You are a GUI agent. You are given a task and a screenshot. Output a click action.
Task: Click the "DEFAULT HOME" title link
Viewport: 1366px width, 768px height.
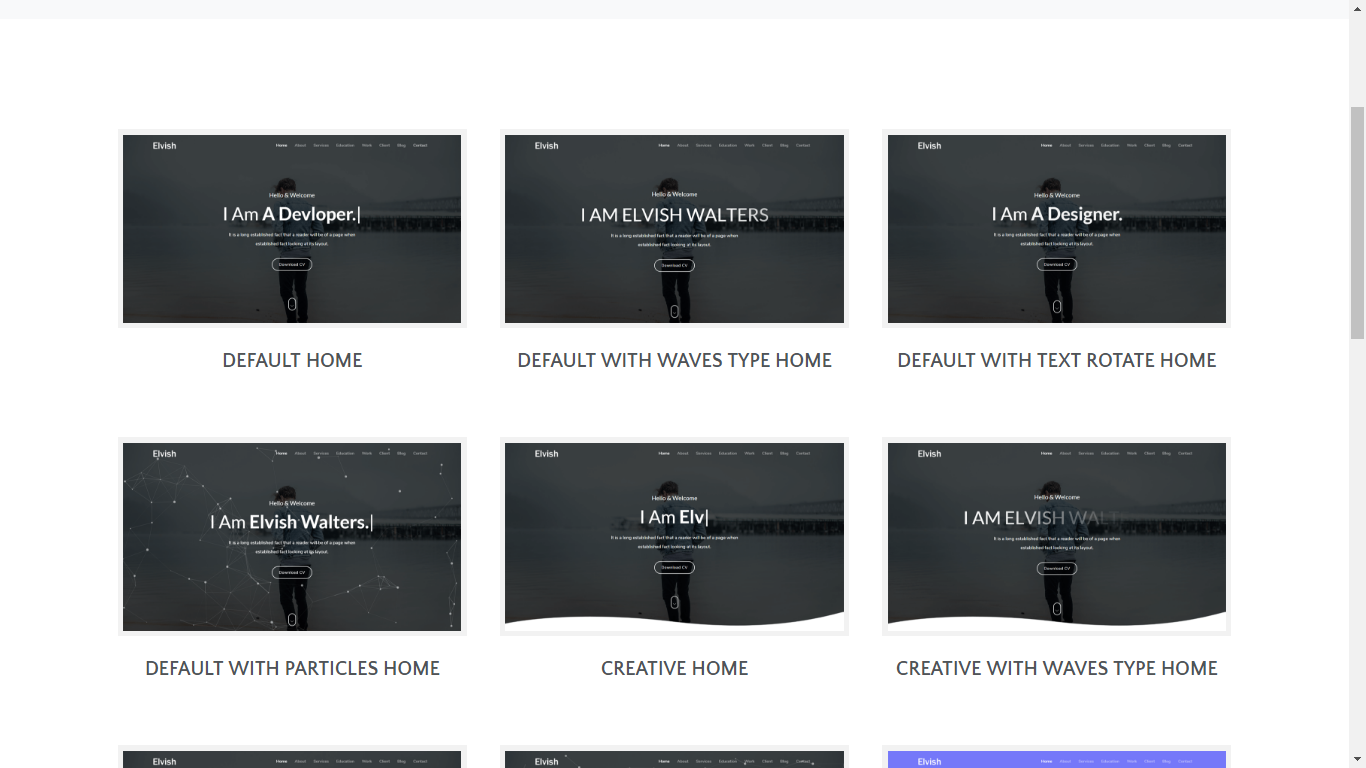[292, 361]
